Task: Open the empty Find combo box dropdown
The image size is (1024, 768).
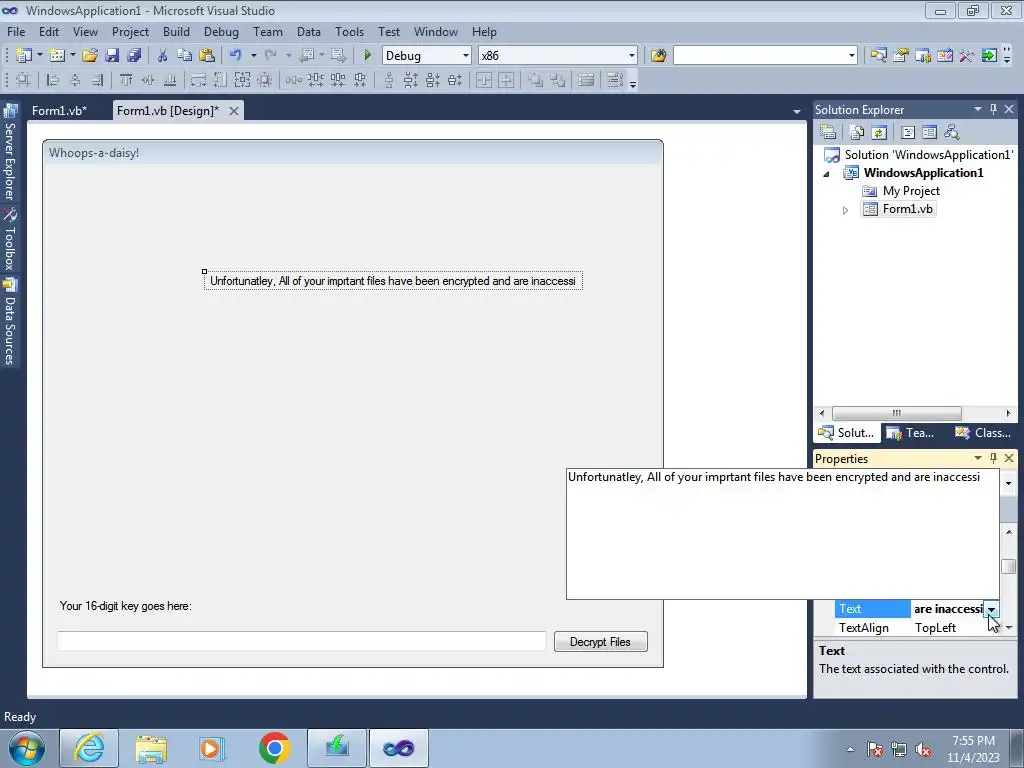Action: point(852,56)
